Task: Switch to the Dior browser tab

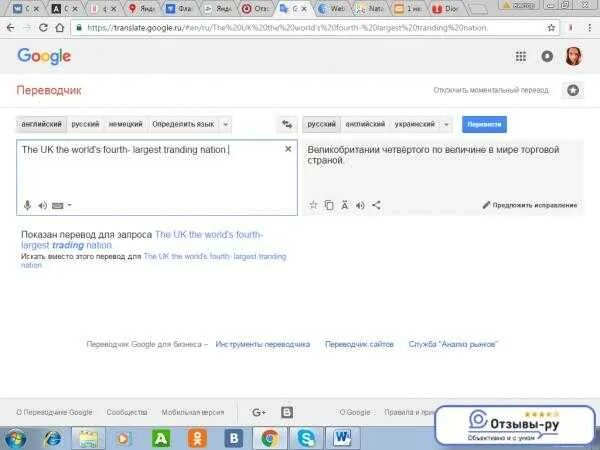Action: click(446, 8)
